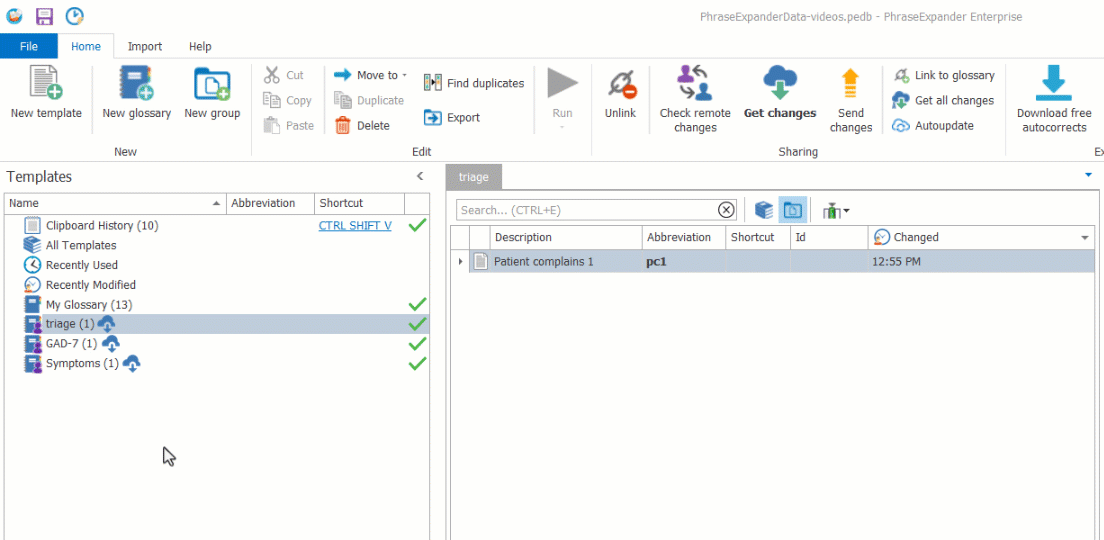The image size is (1104, 540).
Task: Select the triage document tab
Action: [474, 177]
